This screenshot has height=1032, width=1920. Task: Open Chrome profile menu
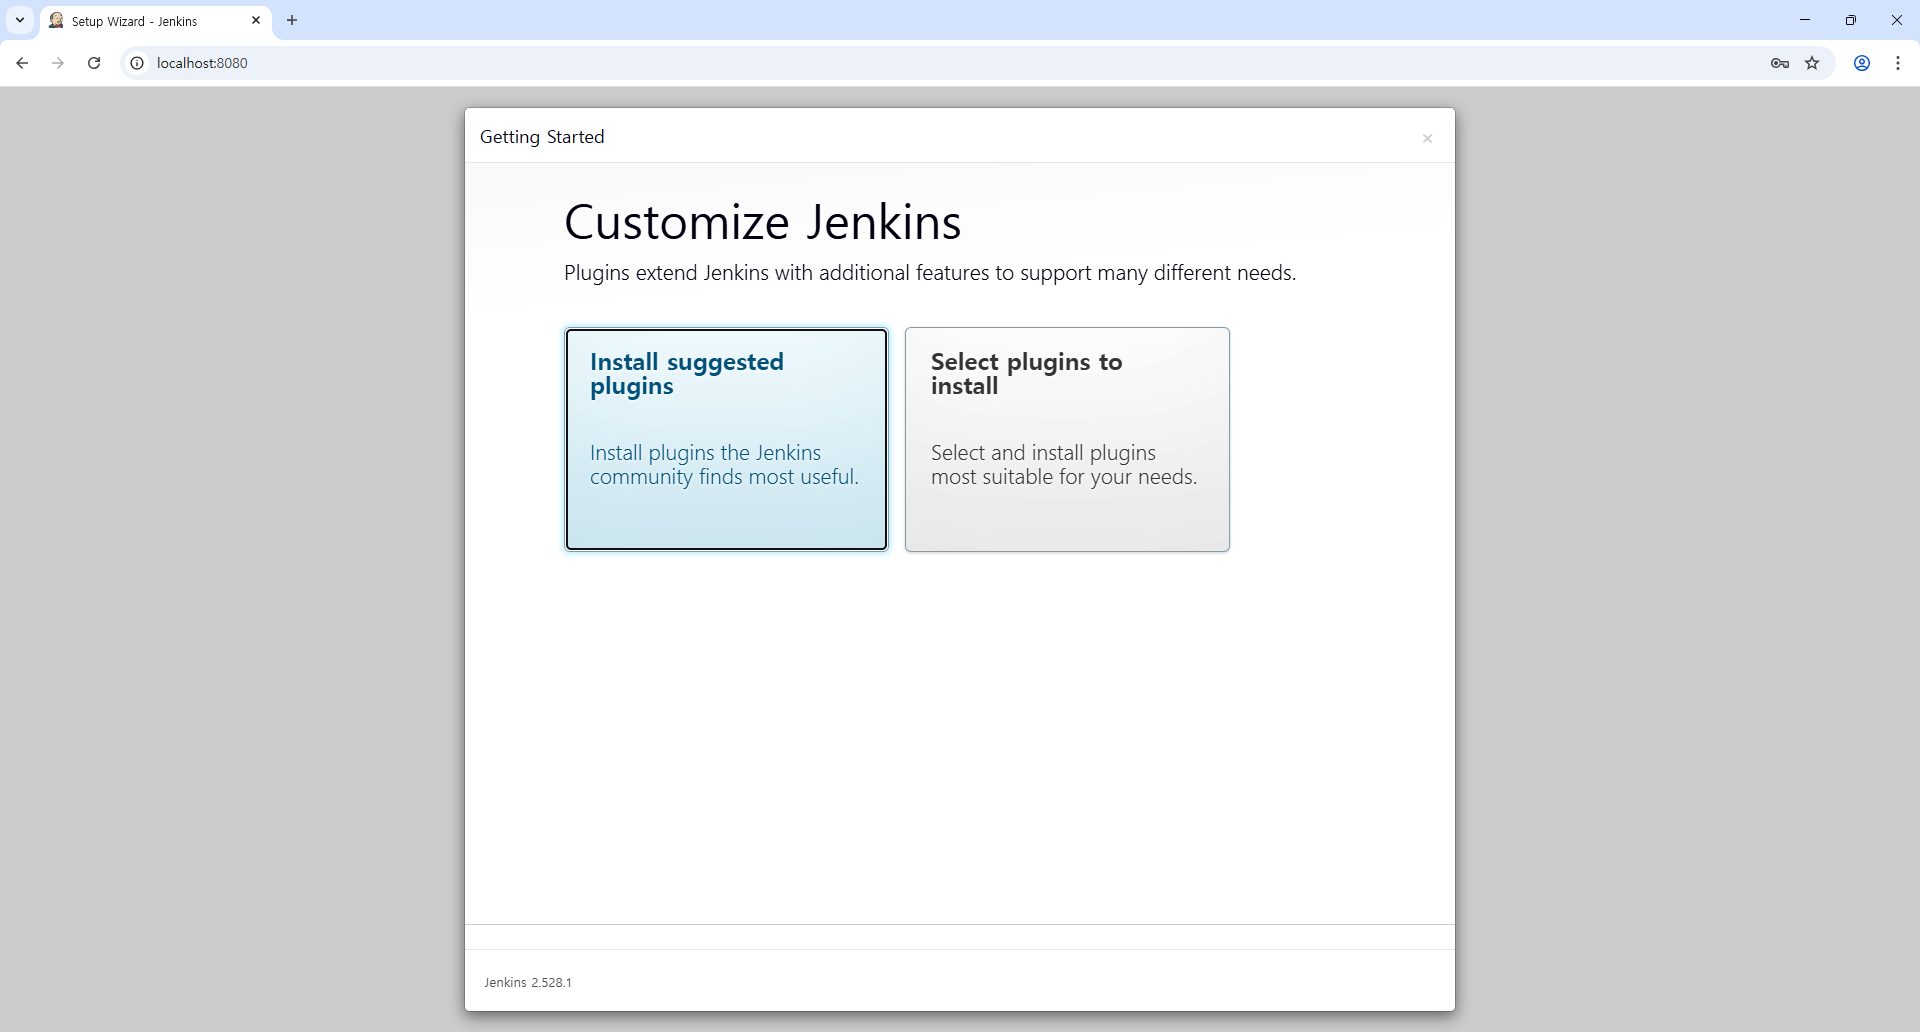pos(1862,63)
